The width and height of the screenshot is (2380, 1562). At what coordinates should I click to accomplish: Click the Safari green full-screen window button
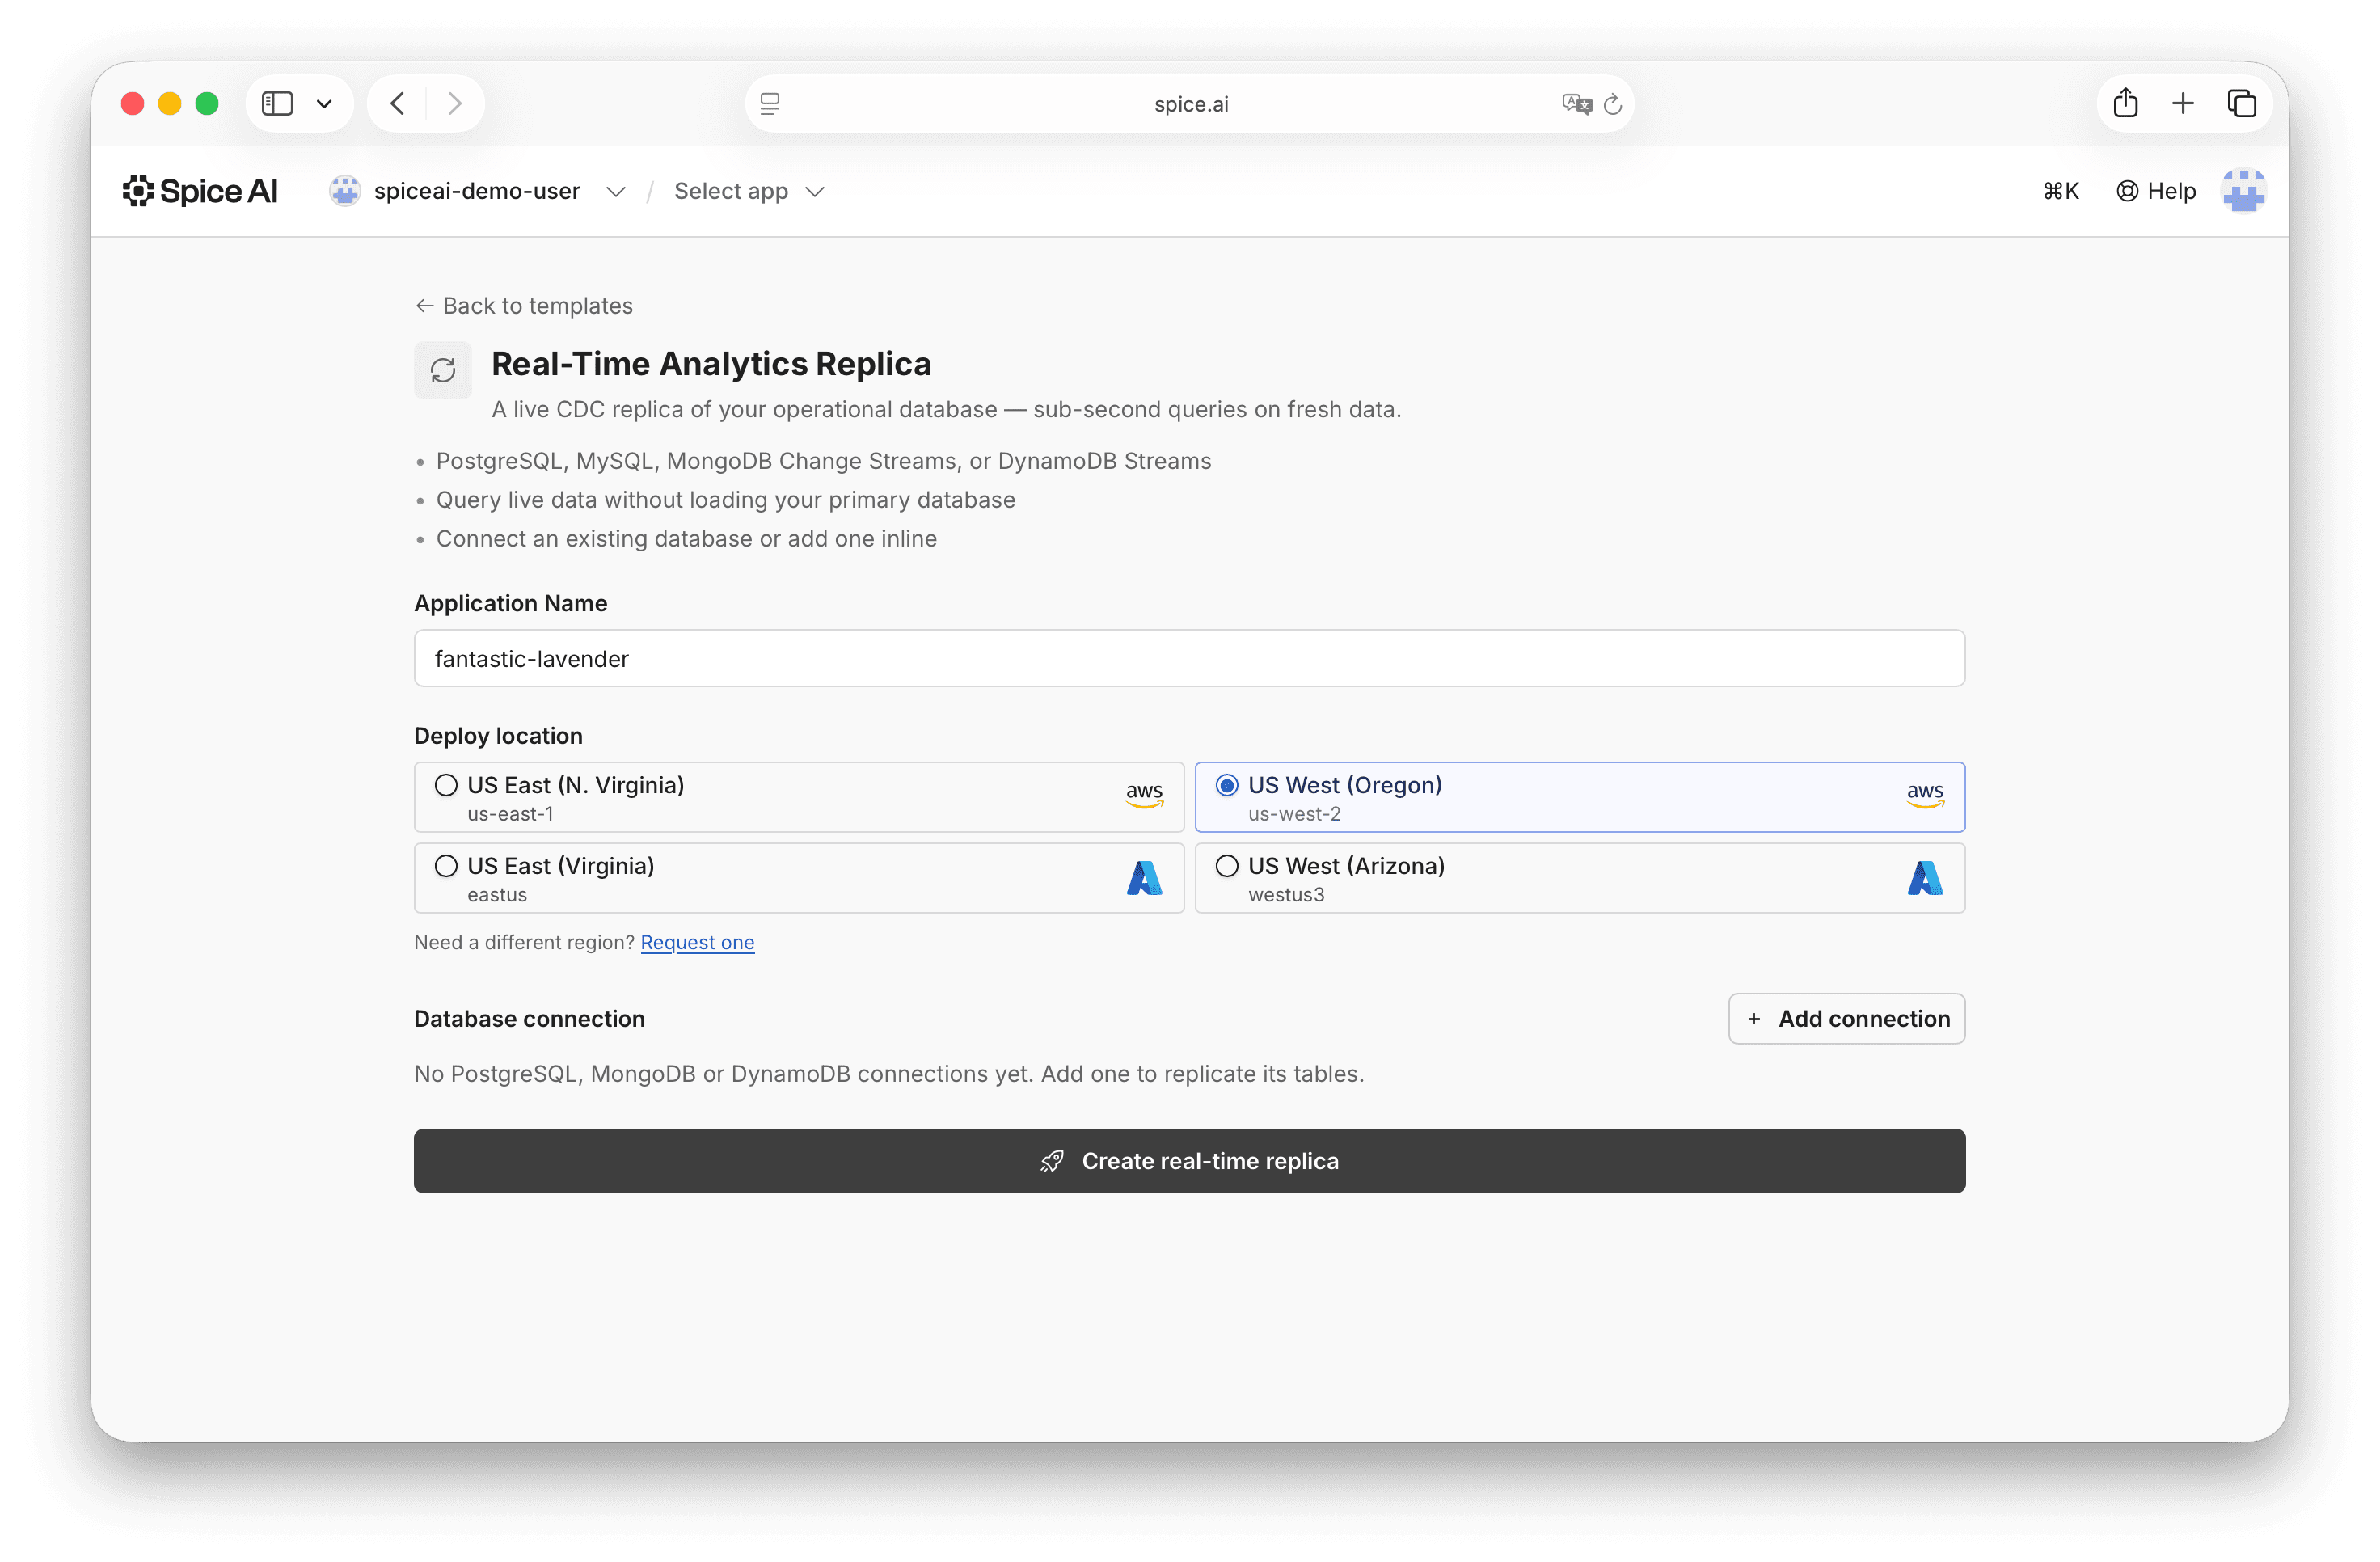[x=207, y=104]
